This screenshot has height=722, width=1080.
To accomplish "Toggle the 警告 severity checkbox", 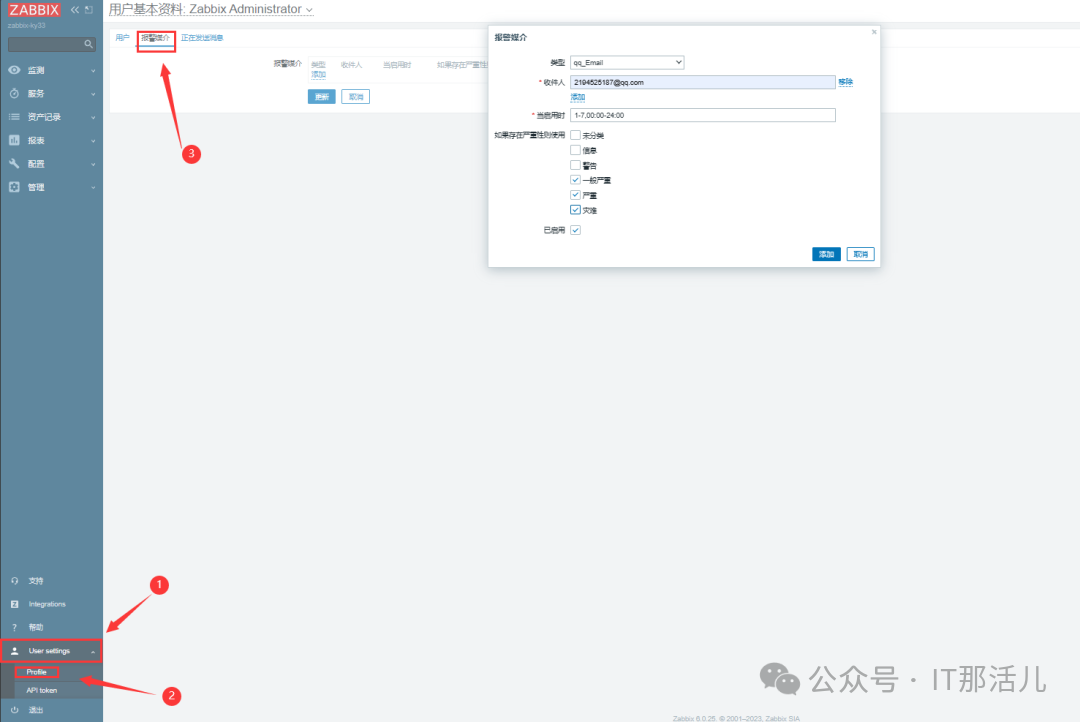I will [575, 165].
